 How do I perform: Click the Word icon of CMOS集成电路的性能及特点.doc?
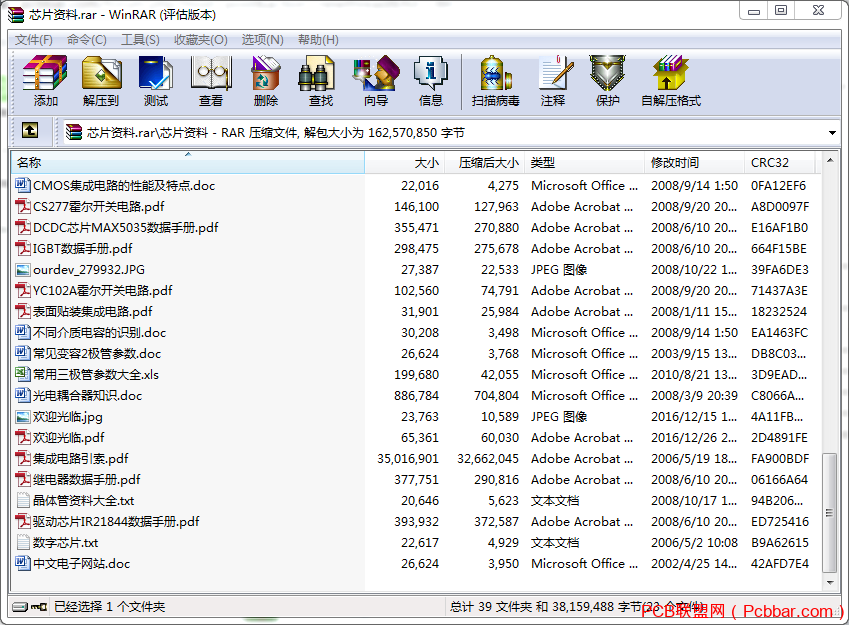(23, 185)
